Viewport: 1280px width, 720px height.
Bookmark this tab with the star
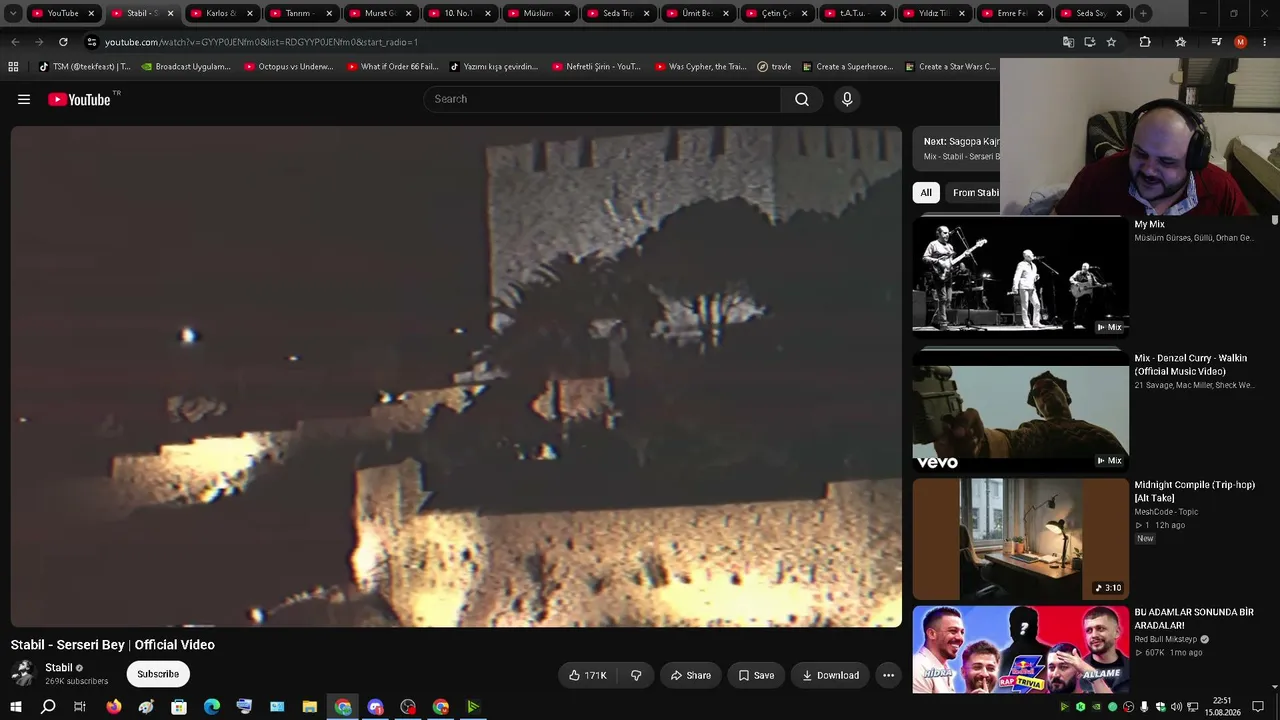1111,42
